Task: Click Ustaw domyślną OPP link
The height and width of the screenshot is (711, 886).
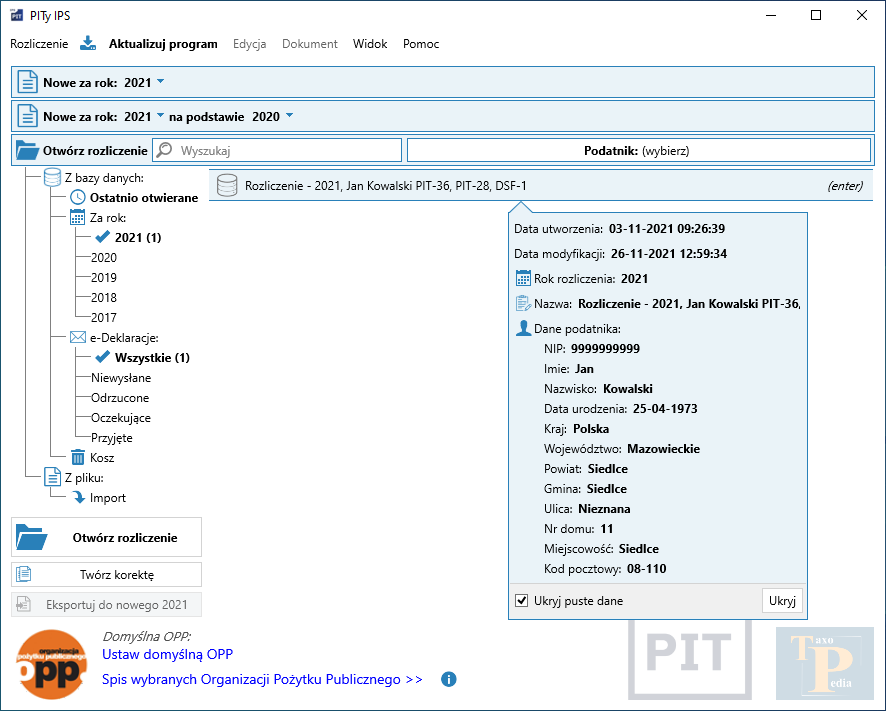Action: click(x=167, y=655)
